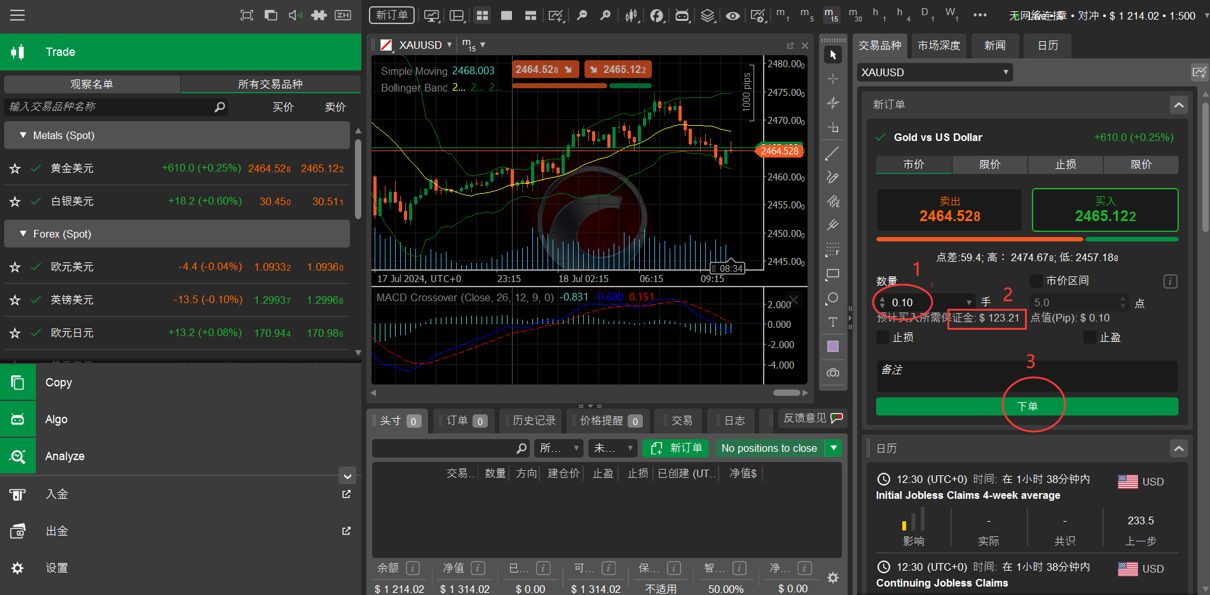1210x595 pixels.
Task: Open settings gear in account bar
Action: [x=833, y=578]
